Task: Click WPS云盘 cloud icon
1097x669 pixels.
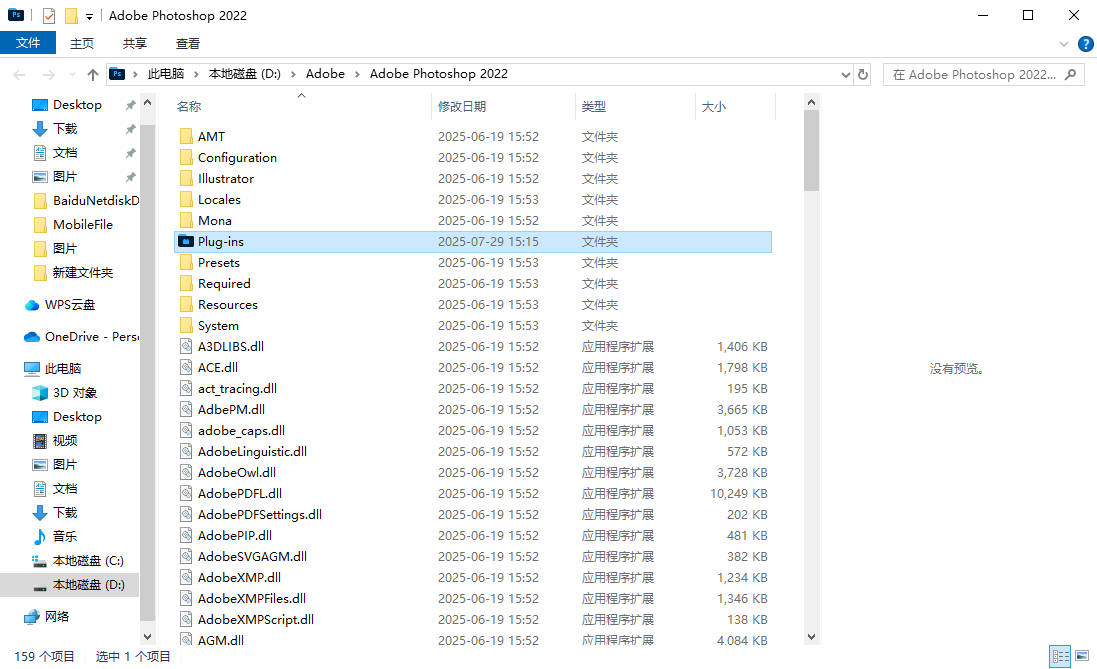Action: pyautogui.click(x=31, y=305)
